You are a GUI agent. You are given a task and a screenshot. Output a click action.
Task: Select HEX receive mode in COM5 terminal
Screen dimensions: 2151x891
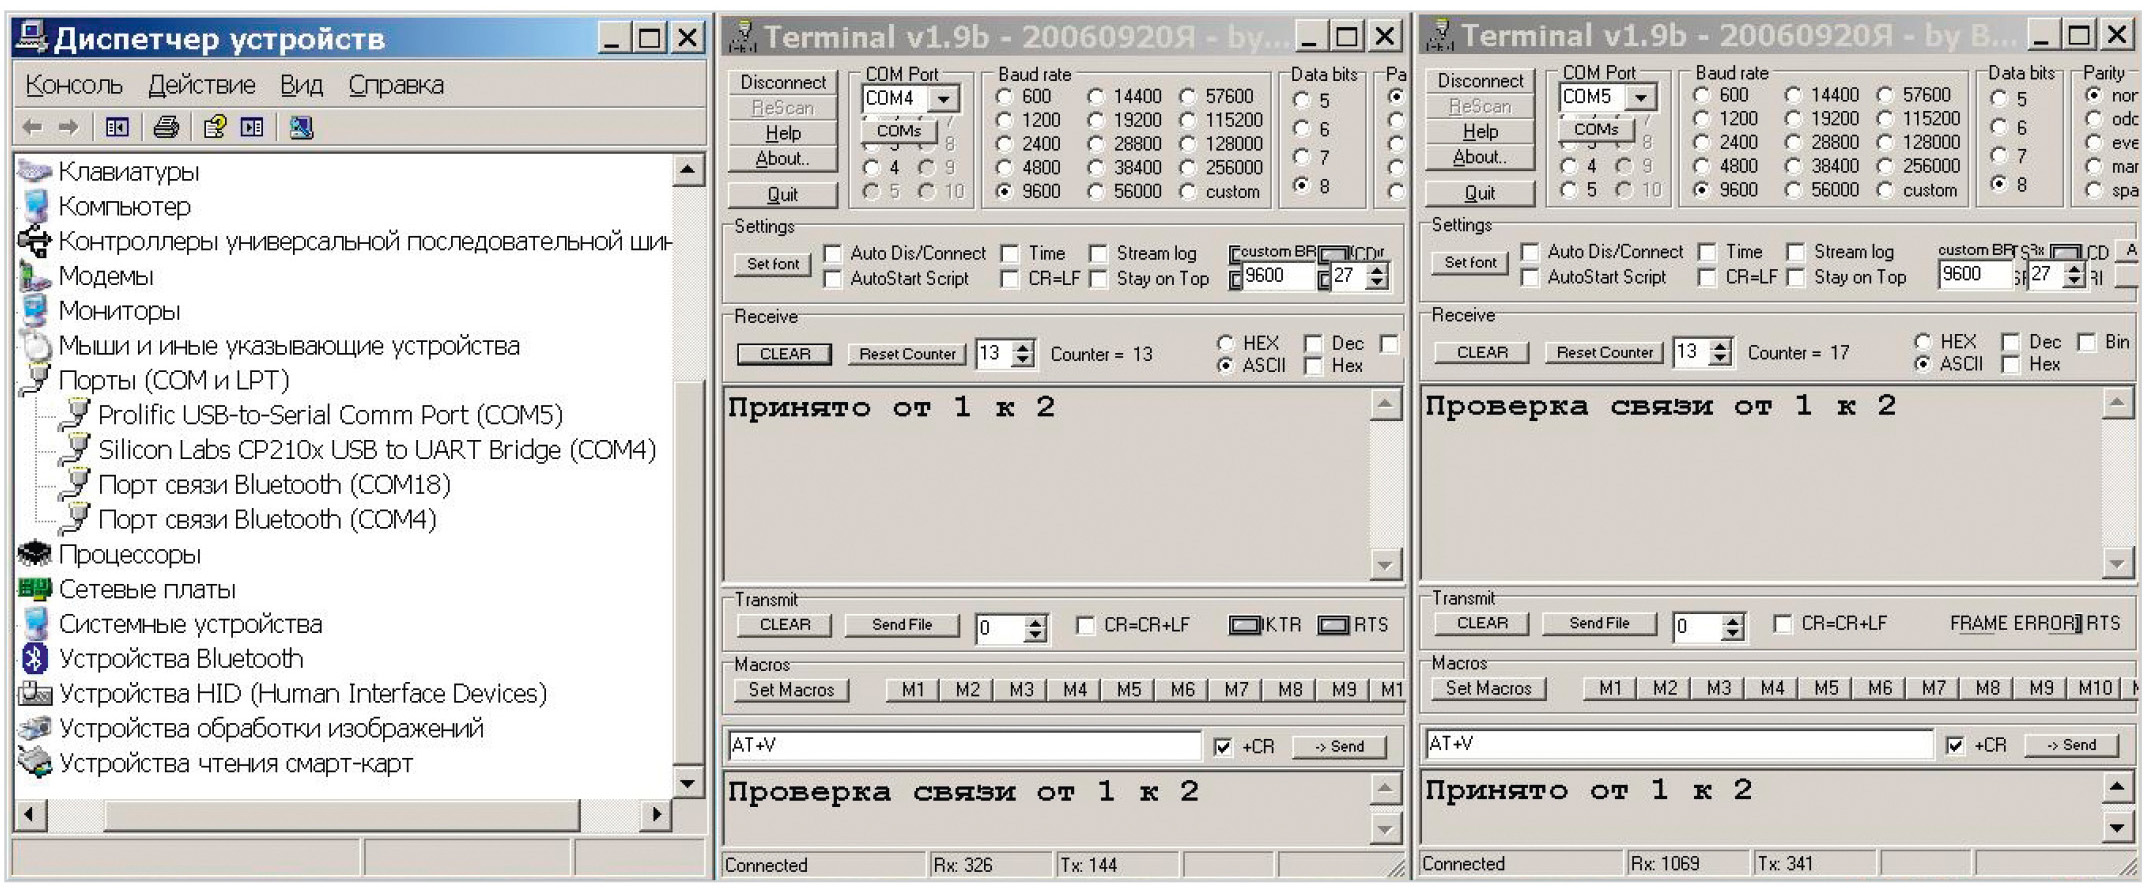(x=1923, y=342)
